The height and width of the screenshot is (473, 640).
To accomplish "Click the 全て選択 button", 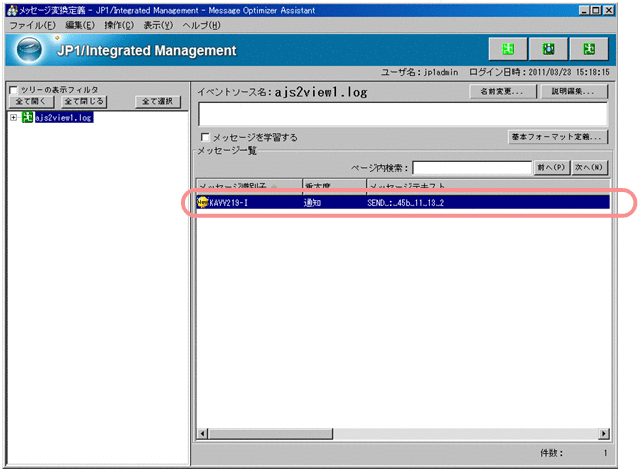I will pos(158,101).
